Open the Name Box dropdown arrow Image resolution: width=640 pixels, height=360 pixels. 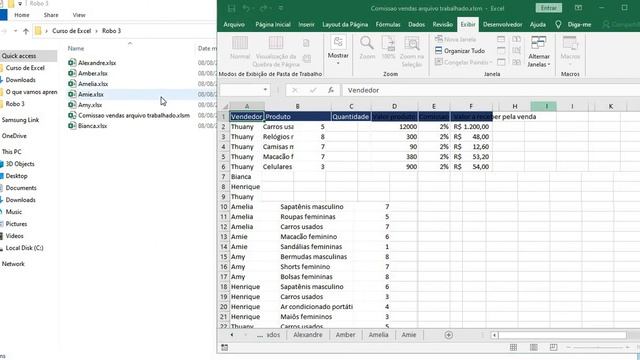coord(265,90)
